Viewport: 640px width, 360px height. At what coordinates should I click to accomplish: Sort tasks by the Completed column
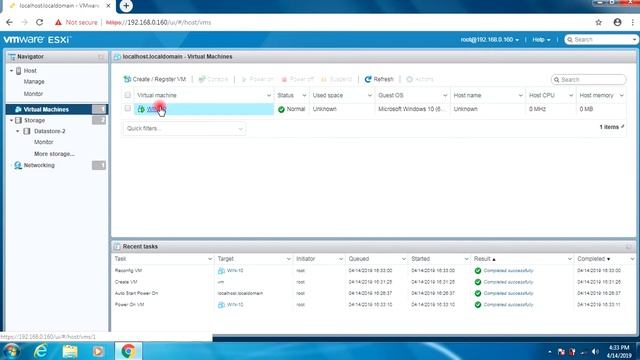[x=591, y=259]
